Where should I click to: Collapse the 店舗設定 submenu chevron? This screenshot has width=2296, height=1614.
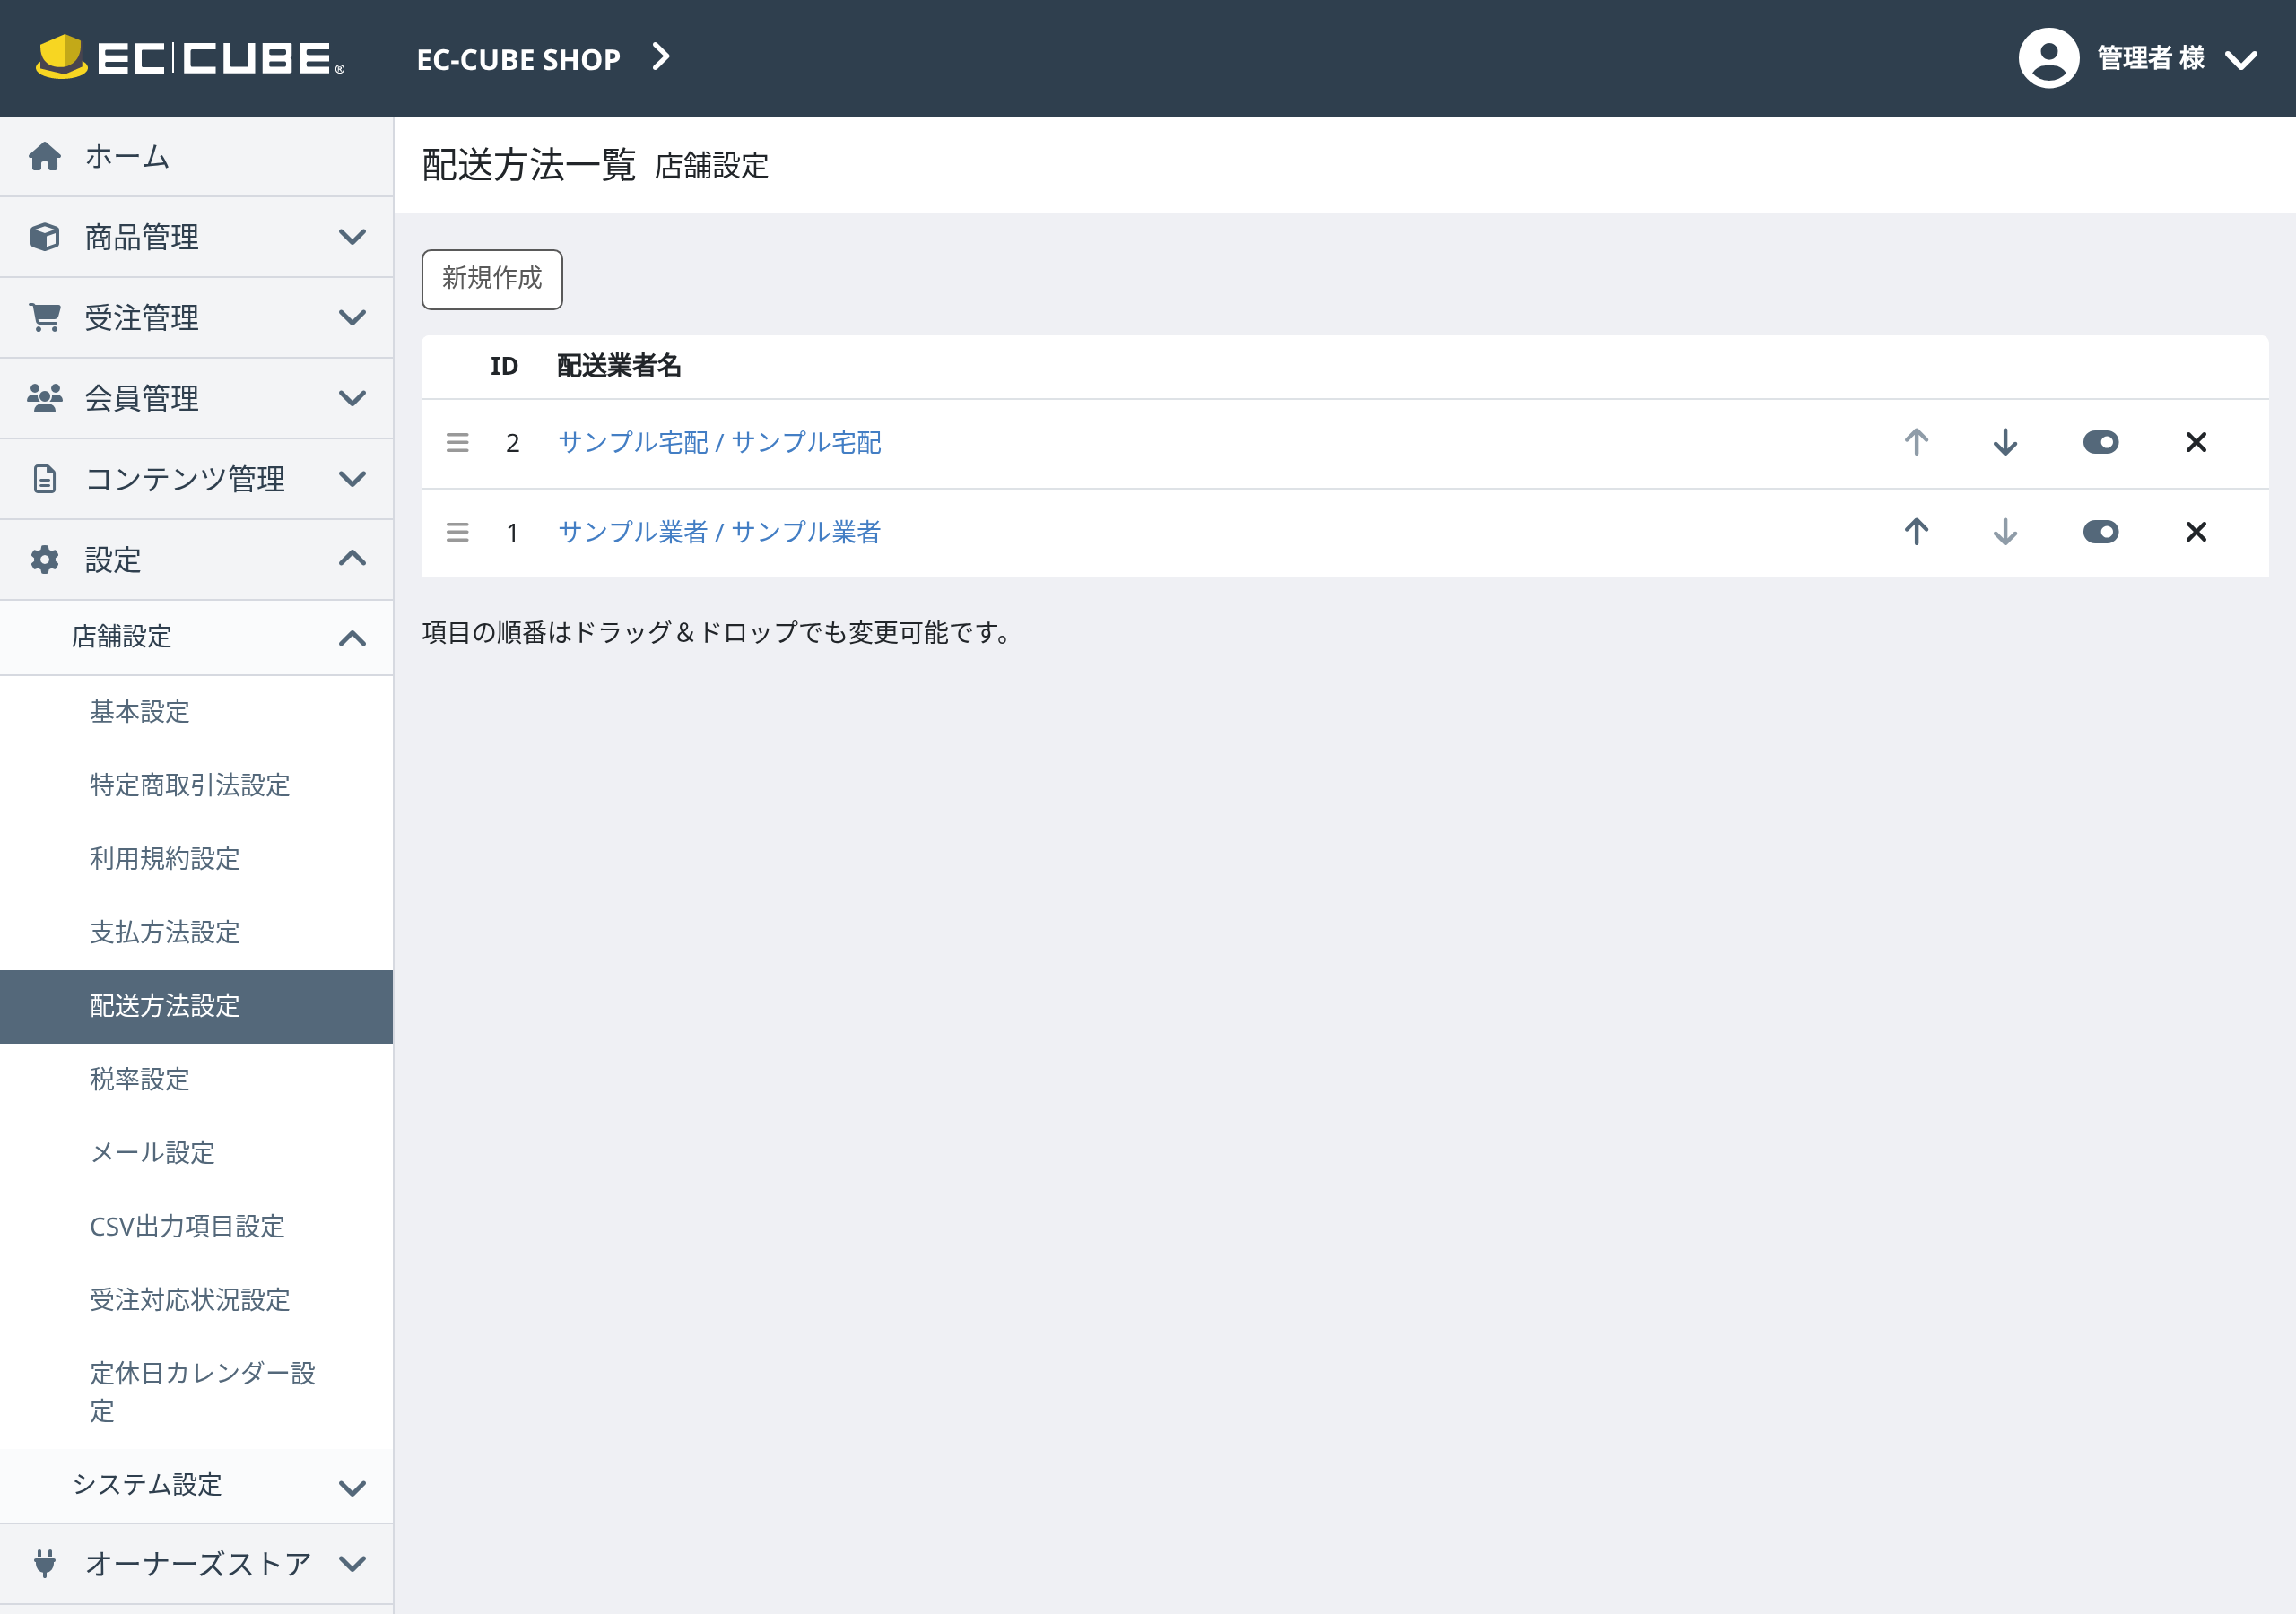tap(352, 638)
